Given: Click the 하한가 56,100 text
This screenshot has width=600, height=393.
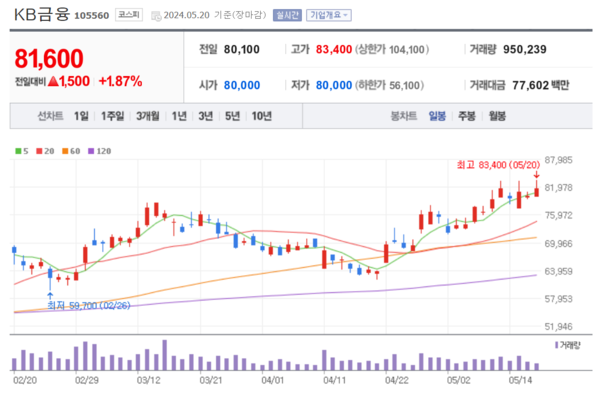Looking at the screenshot, I should [390, 85].
